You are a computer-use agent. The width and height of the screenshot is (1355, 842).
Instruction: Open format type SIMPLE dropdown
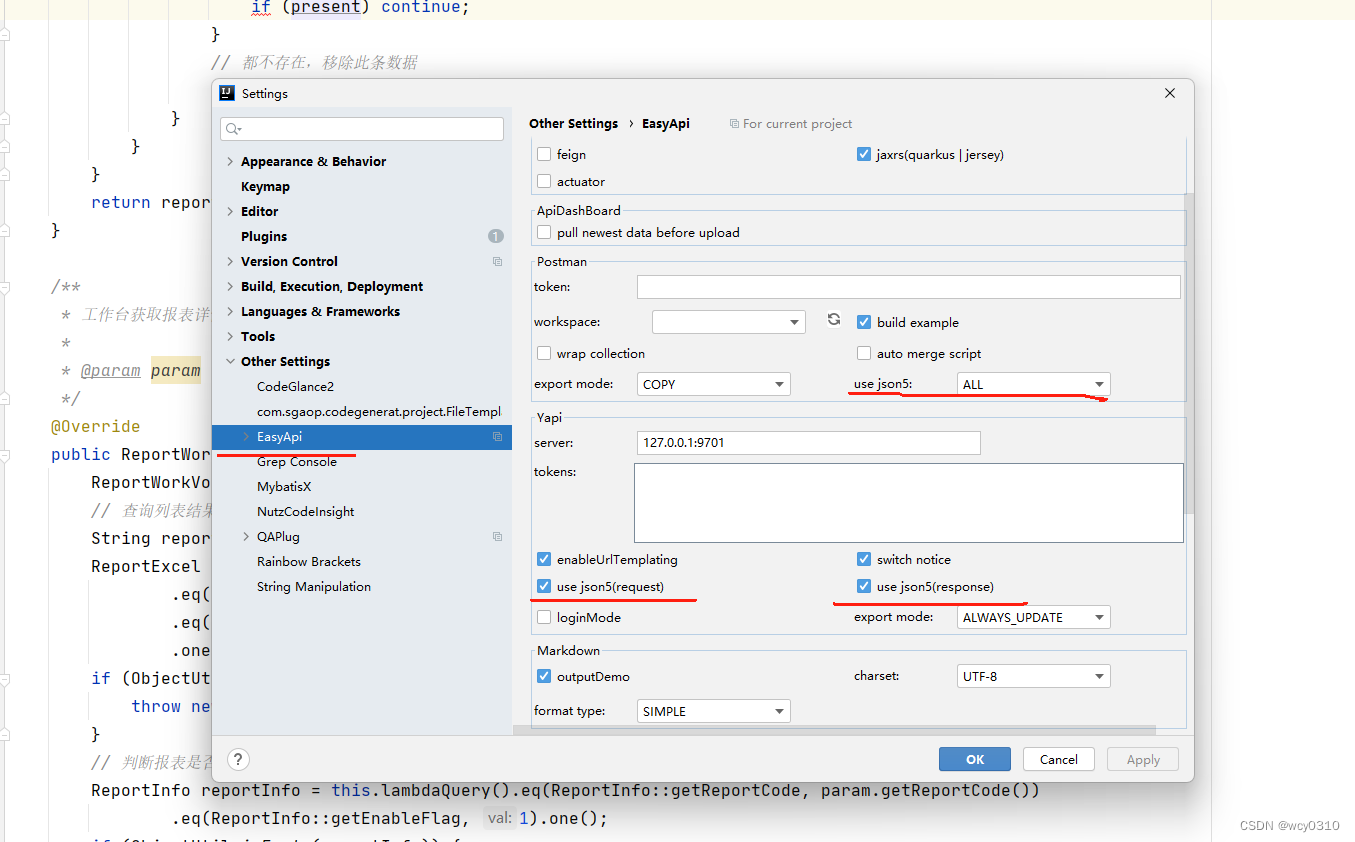pos(714,712)
